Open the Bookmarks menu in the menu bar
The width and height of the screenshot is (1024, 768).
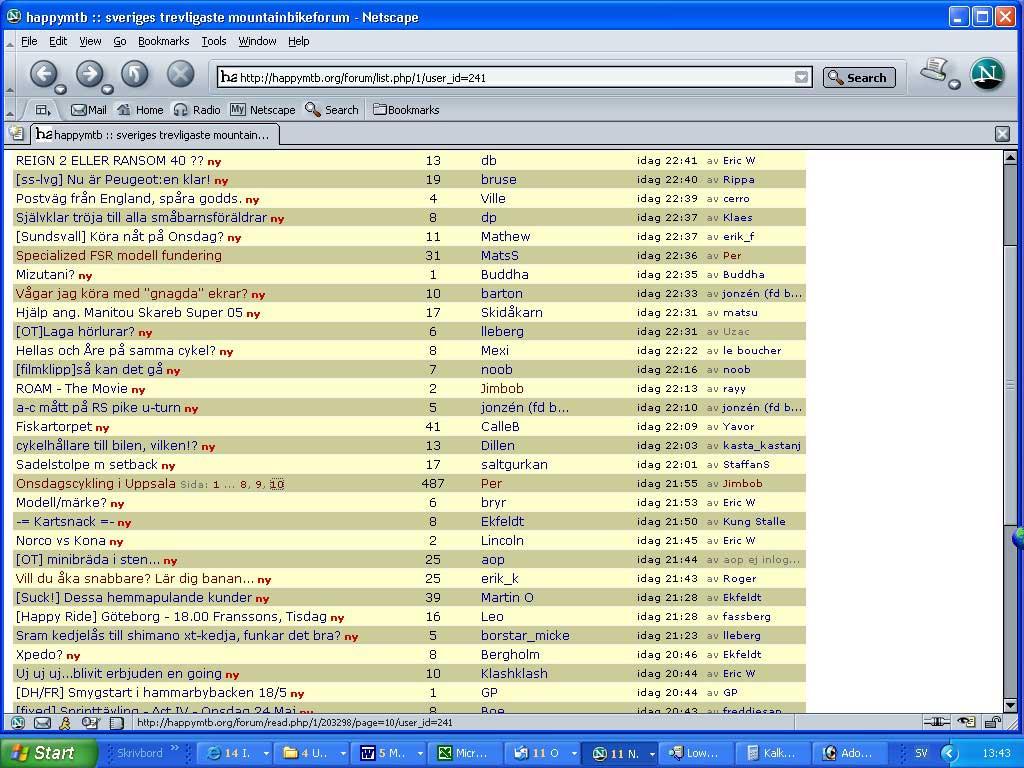(163, 41)
